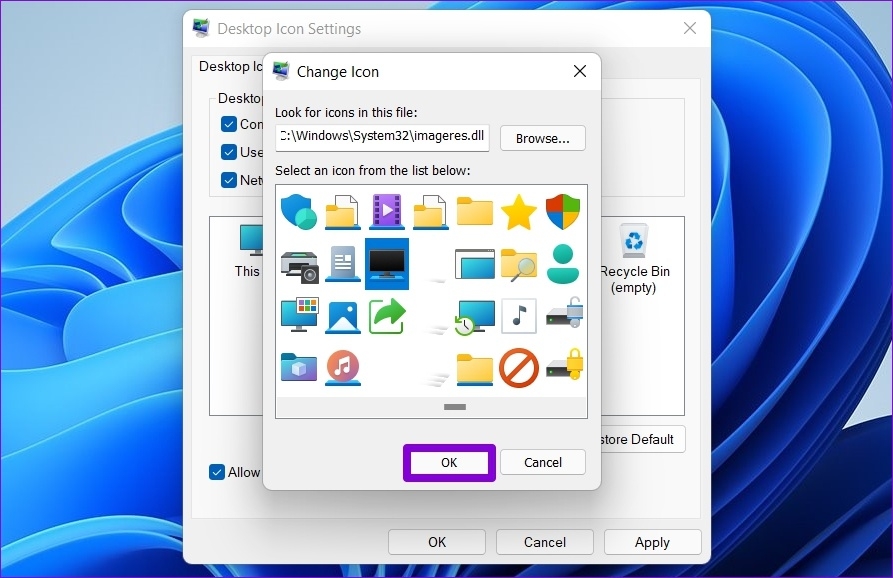Select the folder with magnifying glass icon
The width and height of the screenshot is (893, 578).
click(518, 264)
